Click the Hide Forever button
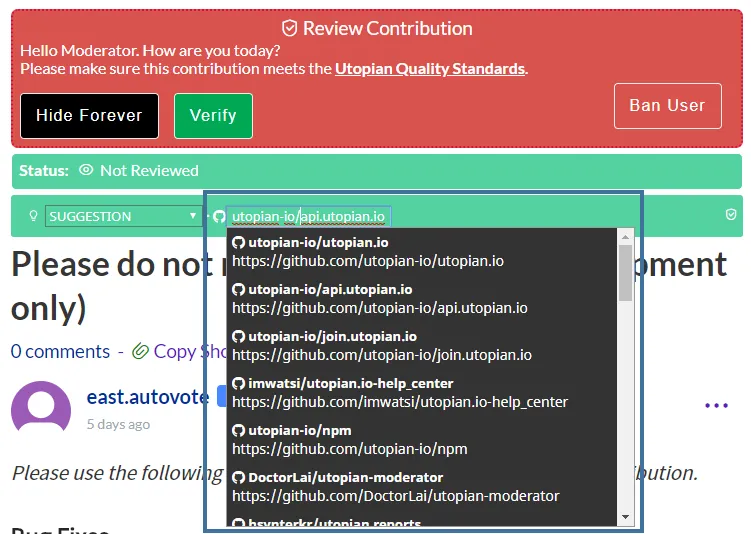The image size is (751, 534). 89,116
